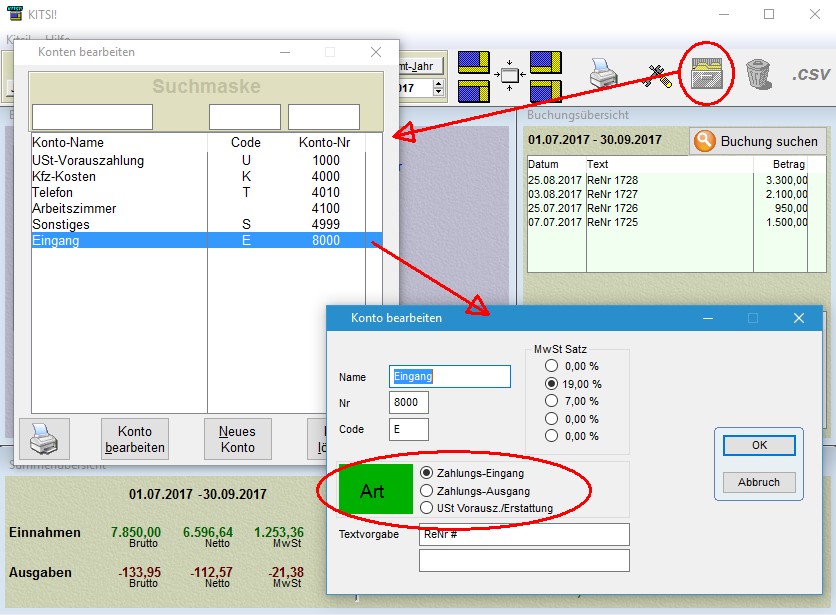Confirm with the OK button

(759, 445)
